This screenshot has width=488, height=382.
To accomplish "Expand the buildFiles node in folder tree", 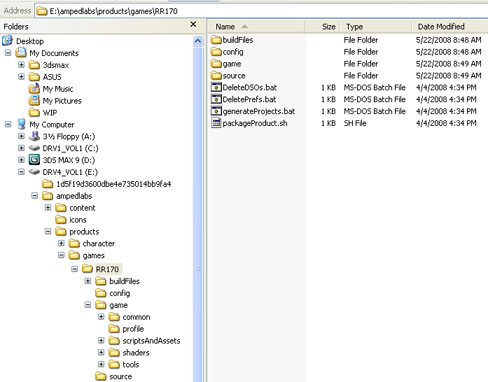I will pos(88,281).
